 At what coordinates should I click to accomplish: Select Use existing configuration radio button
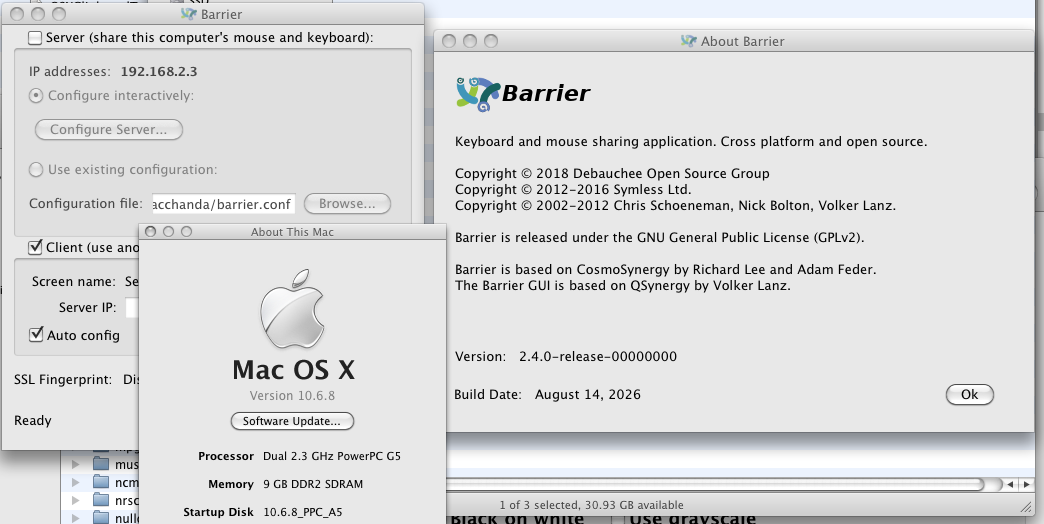[36, 170]
